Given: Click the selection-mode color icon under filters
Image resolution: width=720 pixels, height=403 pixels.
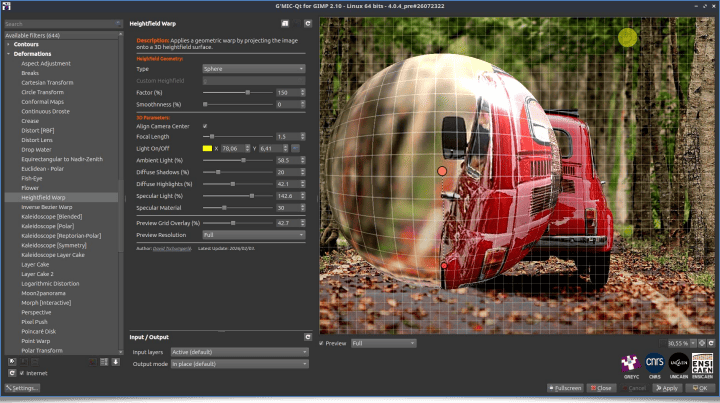Looking at the screenshot, I should (x=93, y=362).
